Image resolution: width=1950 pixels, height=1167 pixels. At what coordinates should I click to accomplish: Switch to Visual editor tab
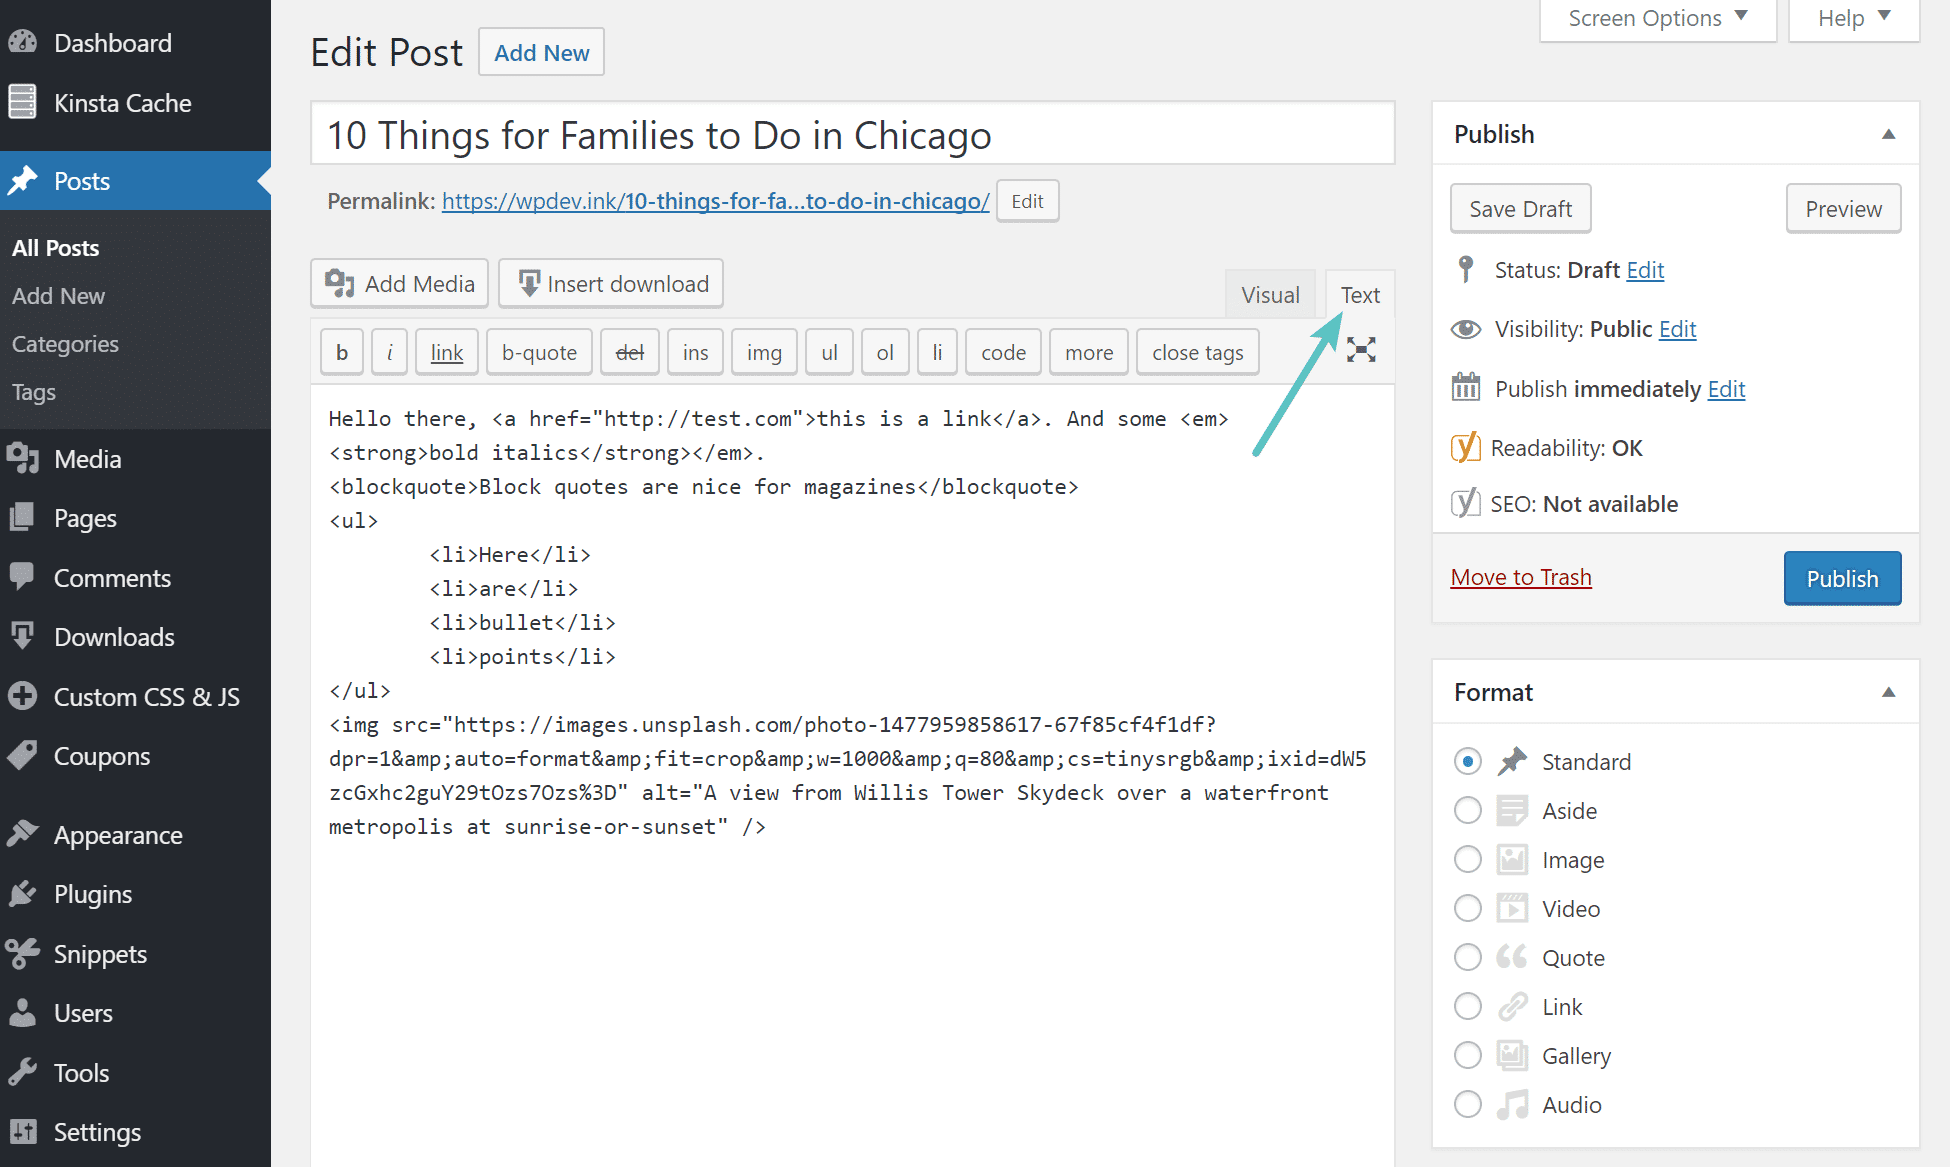pyautogui.click(x=1267, y=293)
